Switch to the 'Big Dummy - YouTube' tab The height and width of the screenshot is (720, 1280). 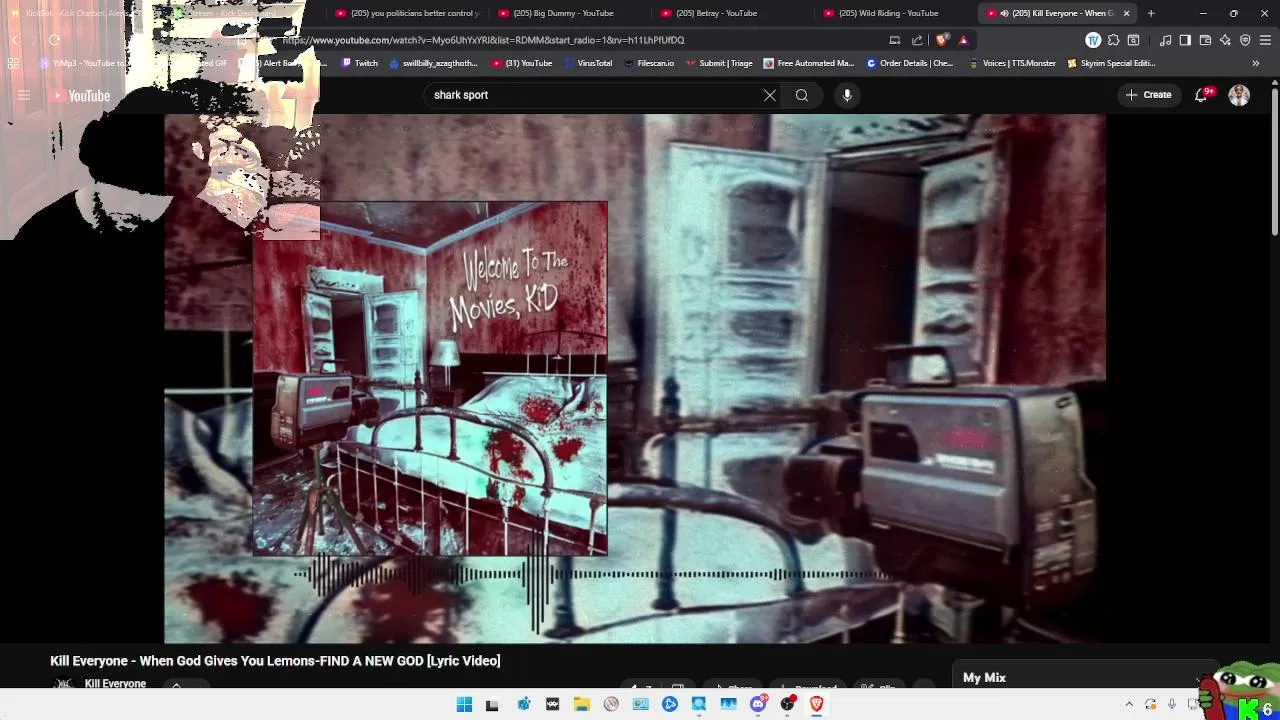tap(571, 13)
